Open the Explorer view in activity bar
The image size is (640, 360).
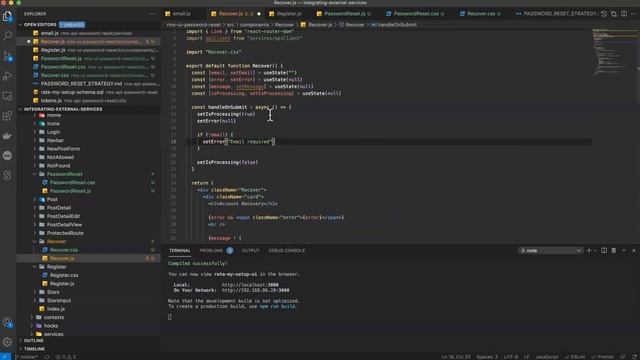click(x=7, y=16)
